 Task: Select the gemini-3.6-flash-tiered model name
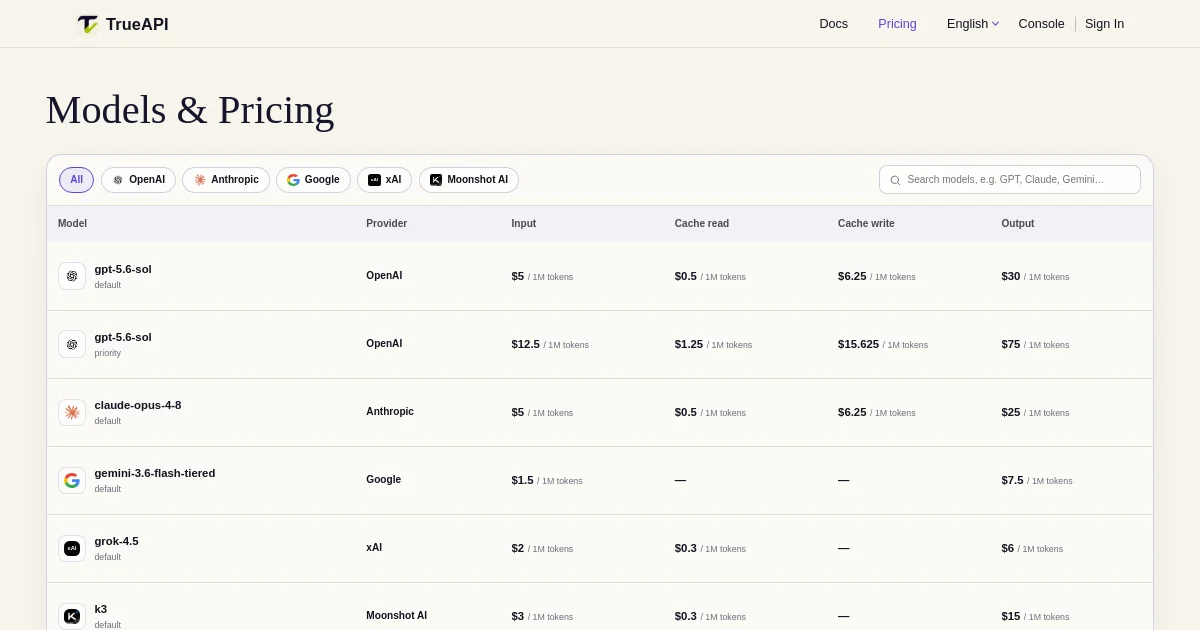pyautogui.click(x=155, y=473)
